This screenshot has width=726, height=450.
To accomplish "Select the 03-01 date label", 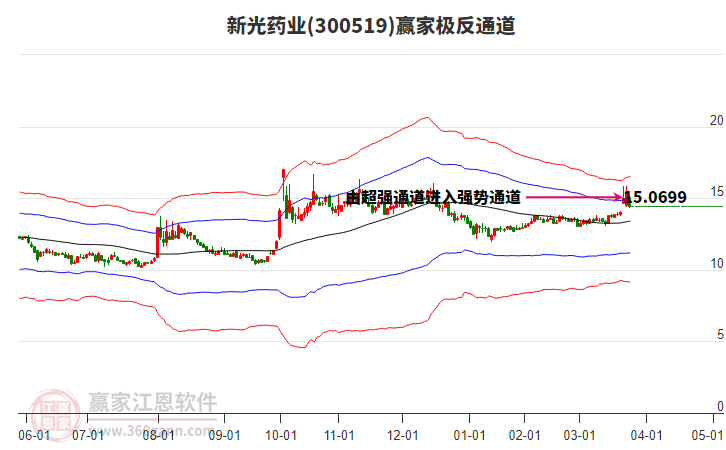I will click(579, 436).
